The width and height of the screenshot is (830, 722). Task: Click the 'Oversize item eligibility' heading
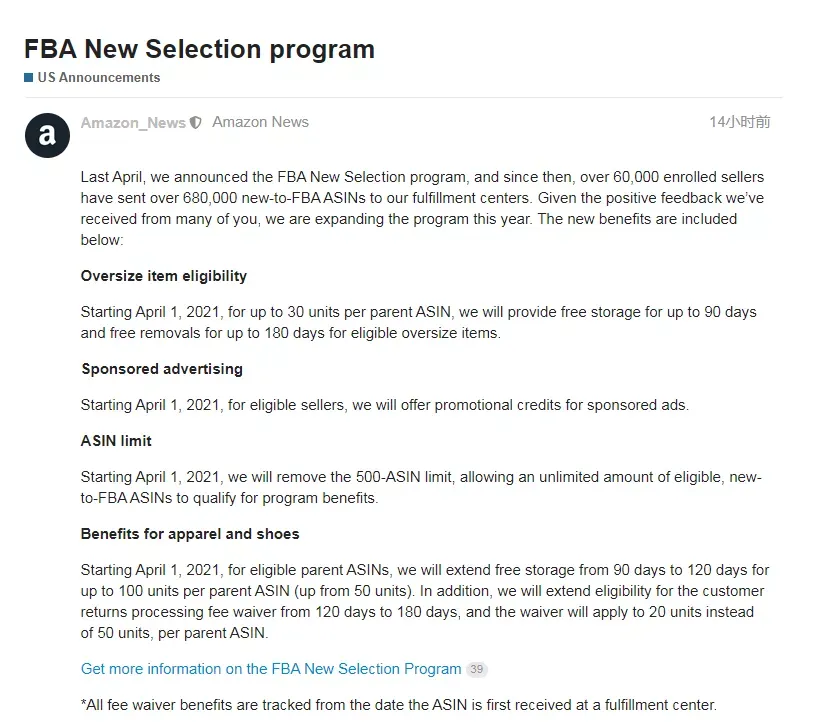pyautogui.click(x=164, y=276)
